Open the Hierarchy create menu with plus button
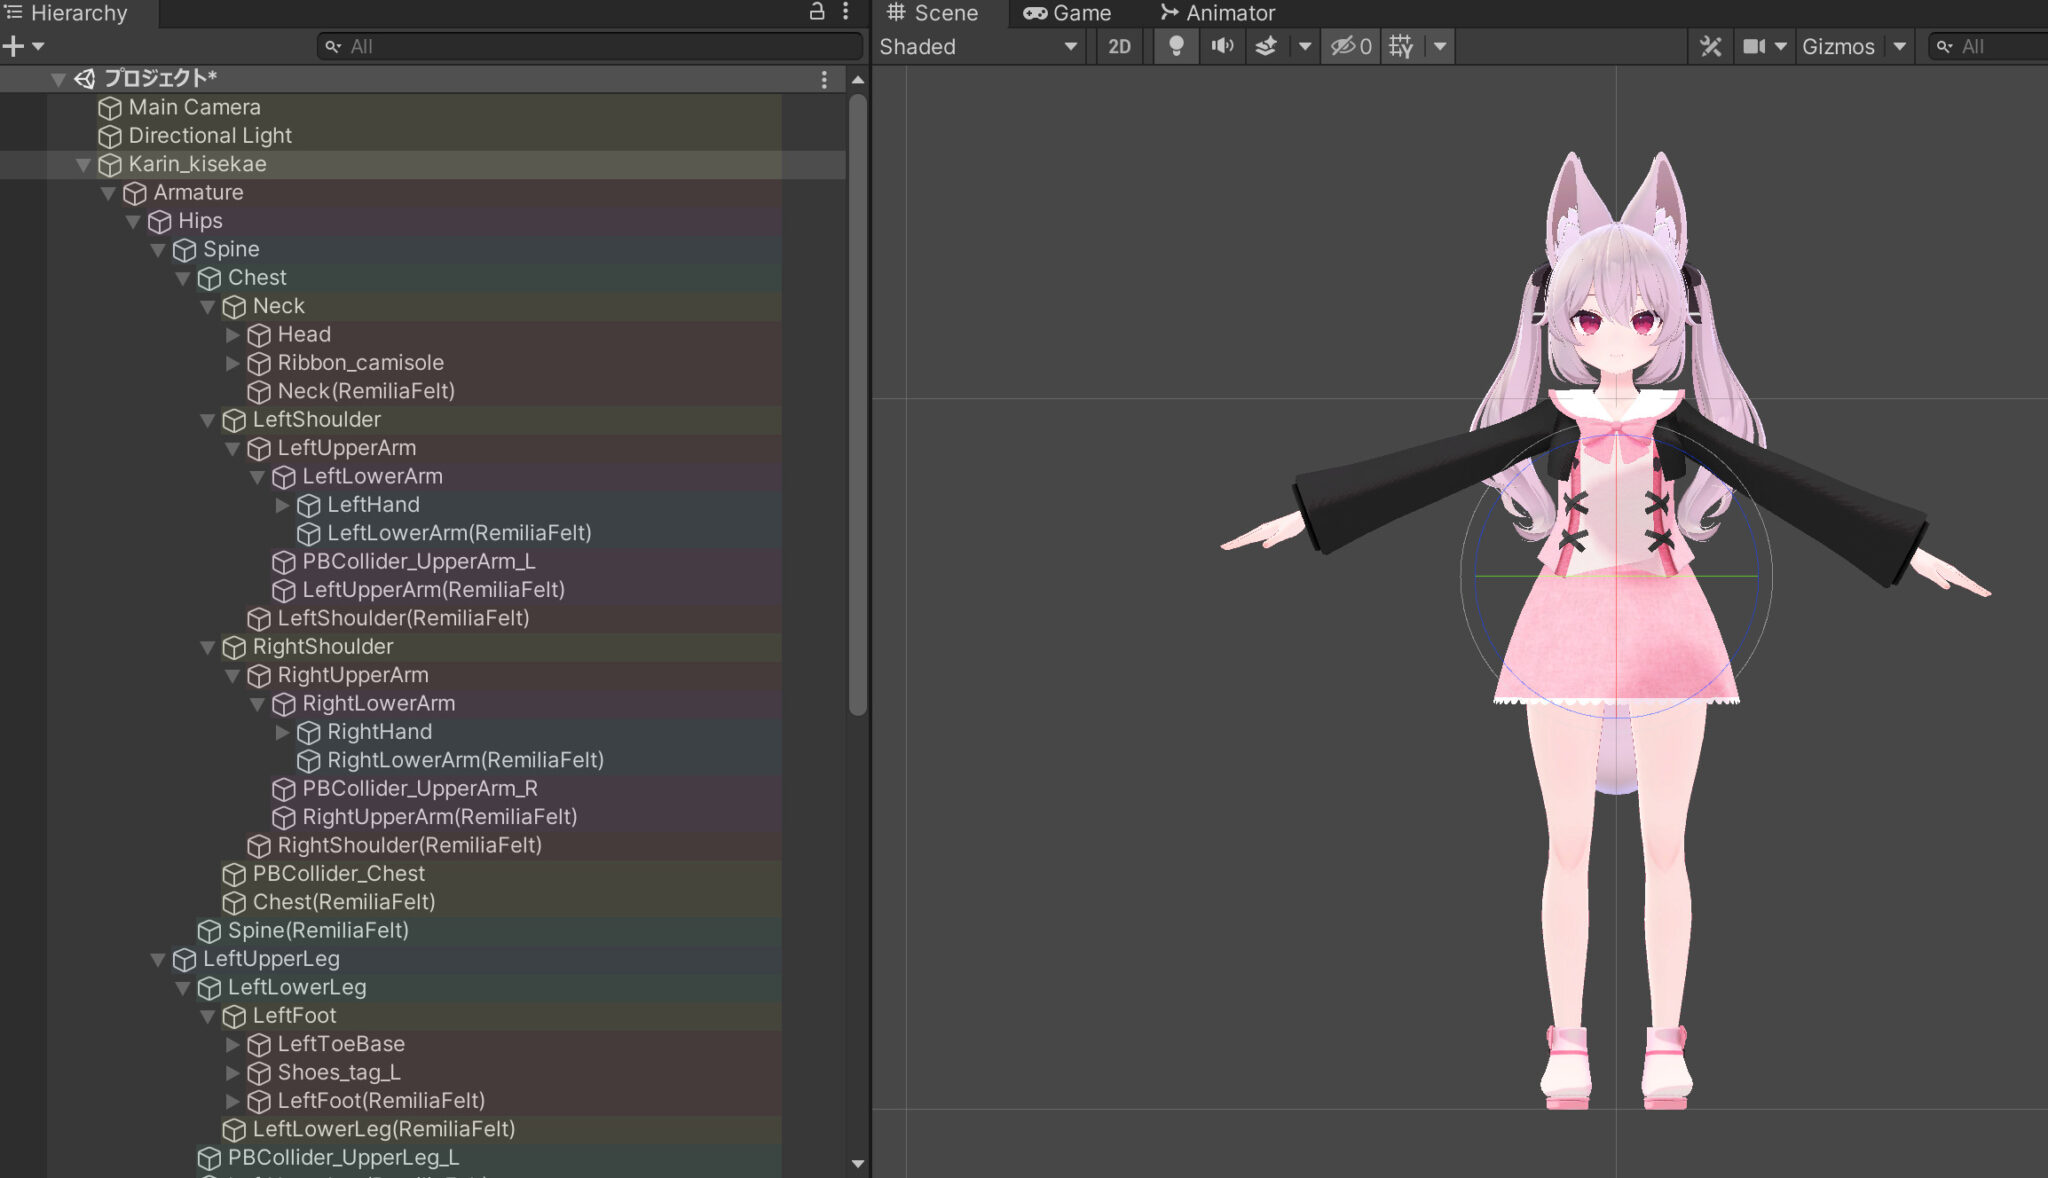2048x1178 pixels. point(12,45)
